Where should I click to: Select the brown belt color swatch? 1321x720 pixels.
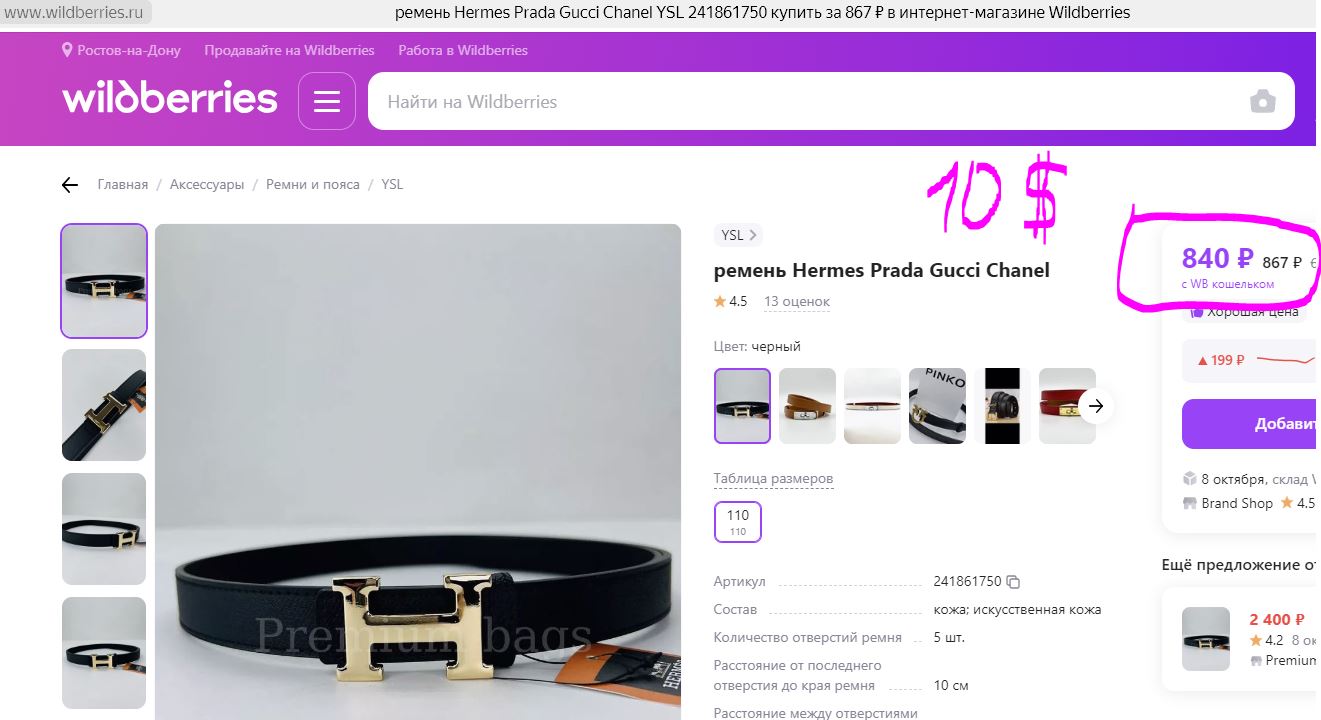(x=807, y=406)
